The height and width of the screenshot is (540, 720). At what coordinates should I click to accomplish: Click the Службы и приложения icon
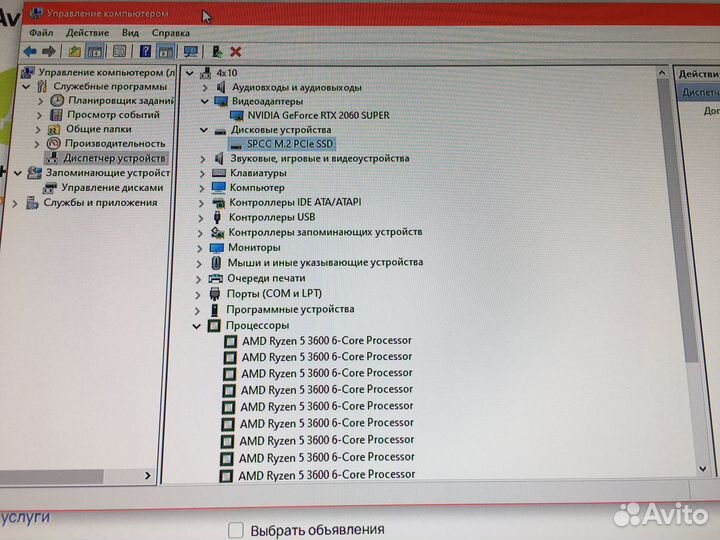(32, 202)
